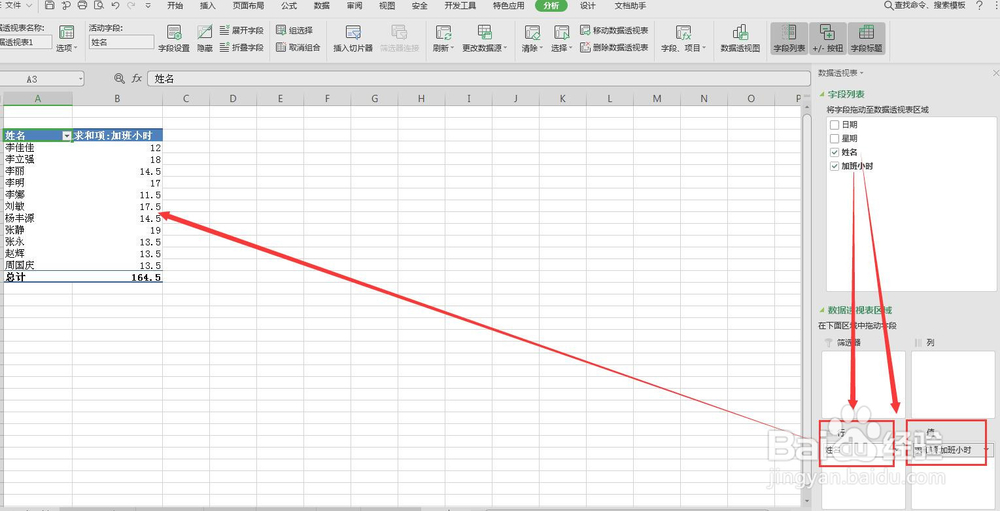Switch to the 审阅 tab

click(x=355, y=6)
